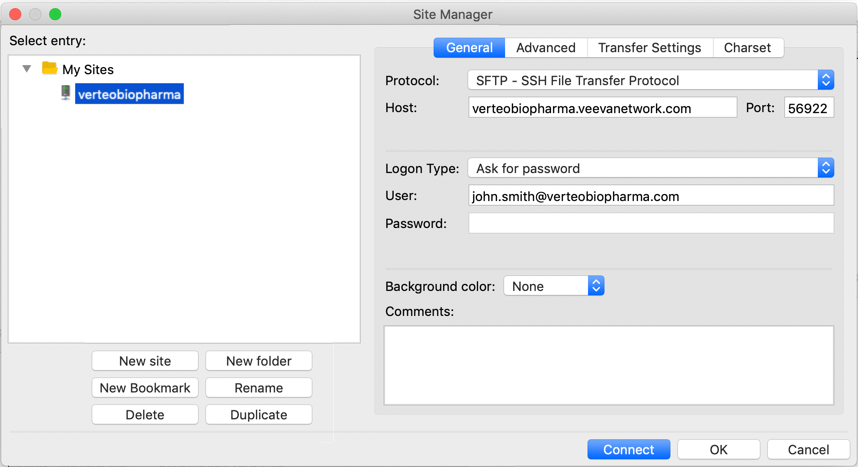Click the Connect button
This screenshot has width=858, height=467.
tap(628, 449)
